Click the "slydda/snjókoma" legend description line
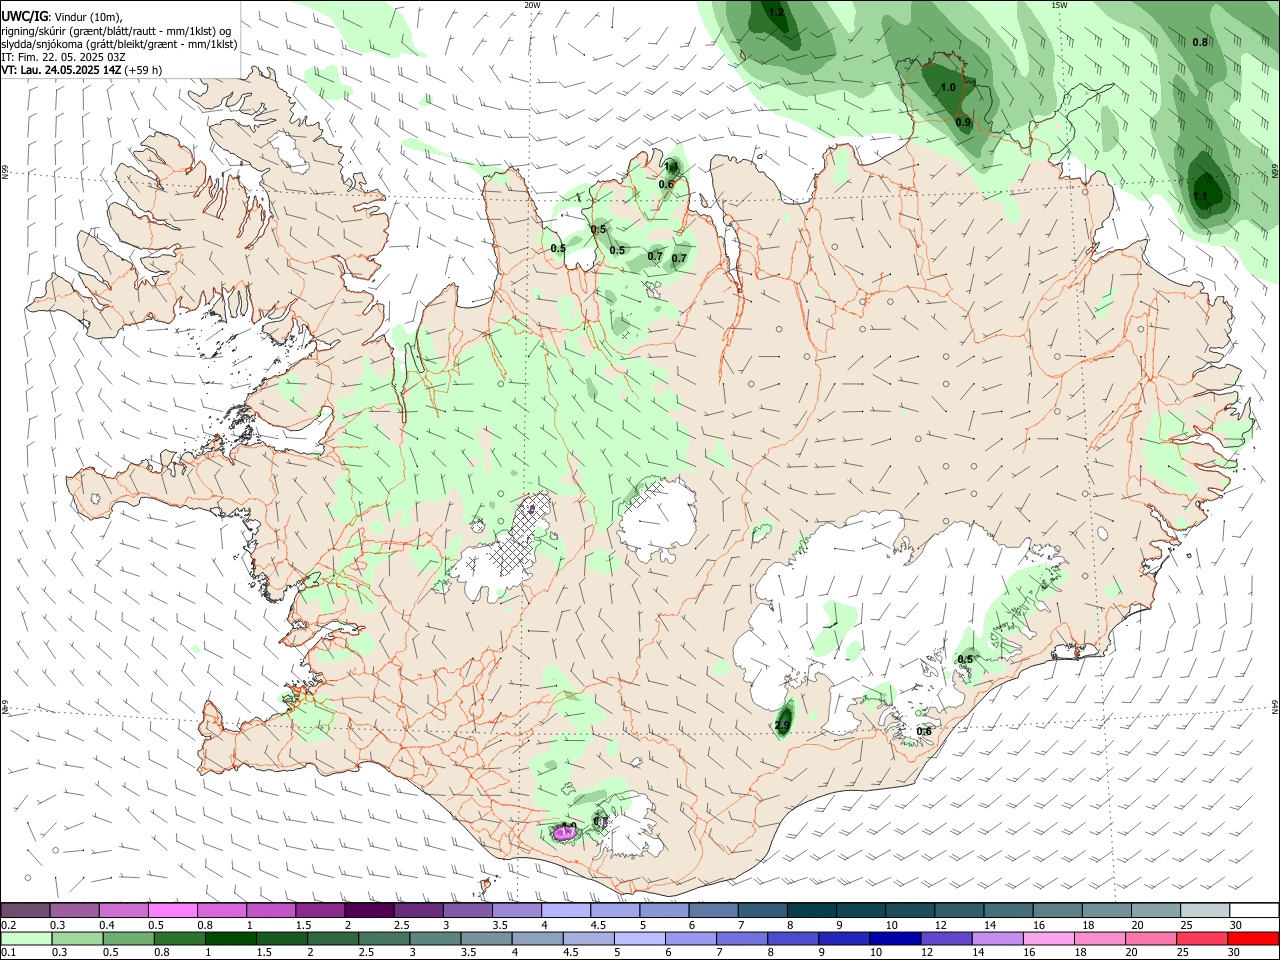Screen dimensions: 1280x960 119,44
